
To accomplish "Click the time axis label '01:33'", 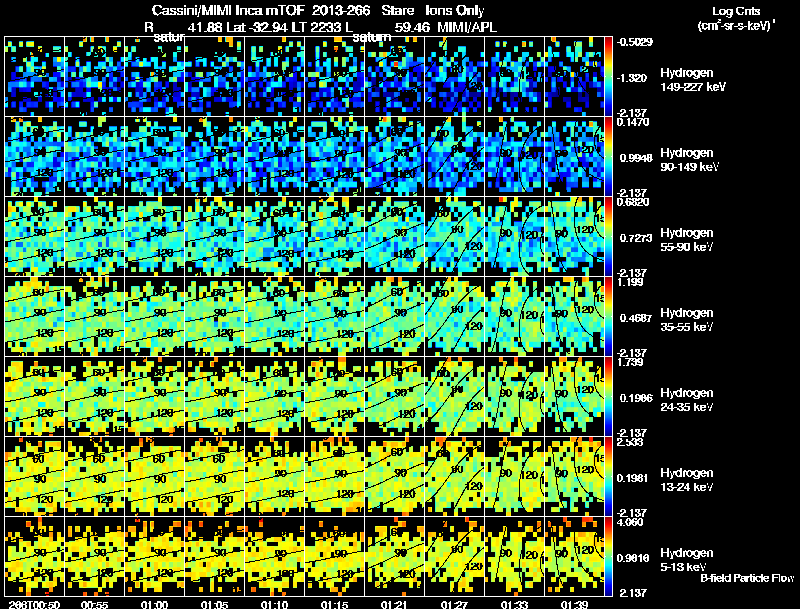I will tap(514, 604).
